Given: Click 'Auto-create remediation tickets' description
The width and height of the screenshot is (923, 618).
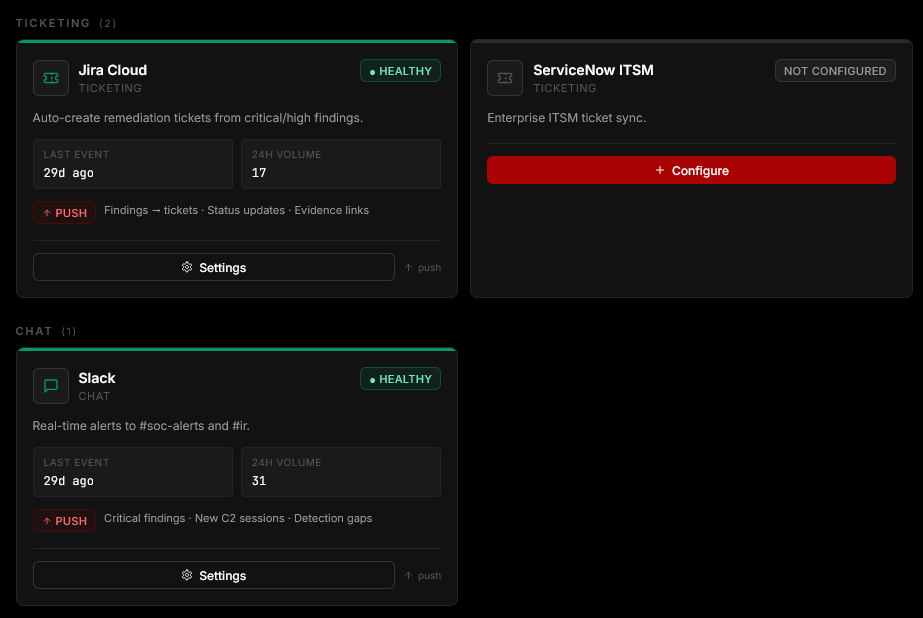Looking at the screenshot, I should (x=198, y=118).
